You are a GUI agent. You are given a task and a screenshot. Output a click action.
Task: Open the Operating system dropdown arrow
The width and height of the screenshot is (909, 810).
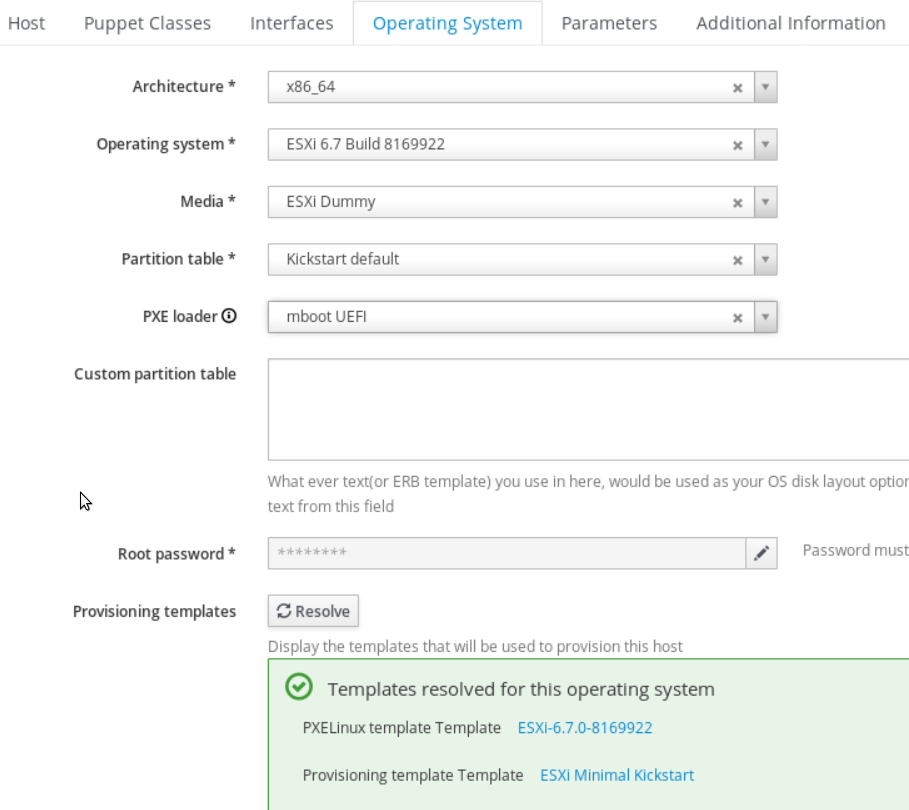(765, 144)
